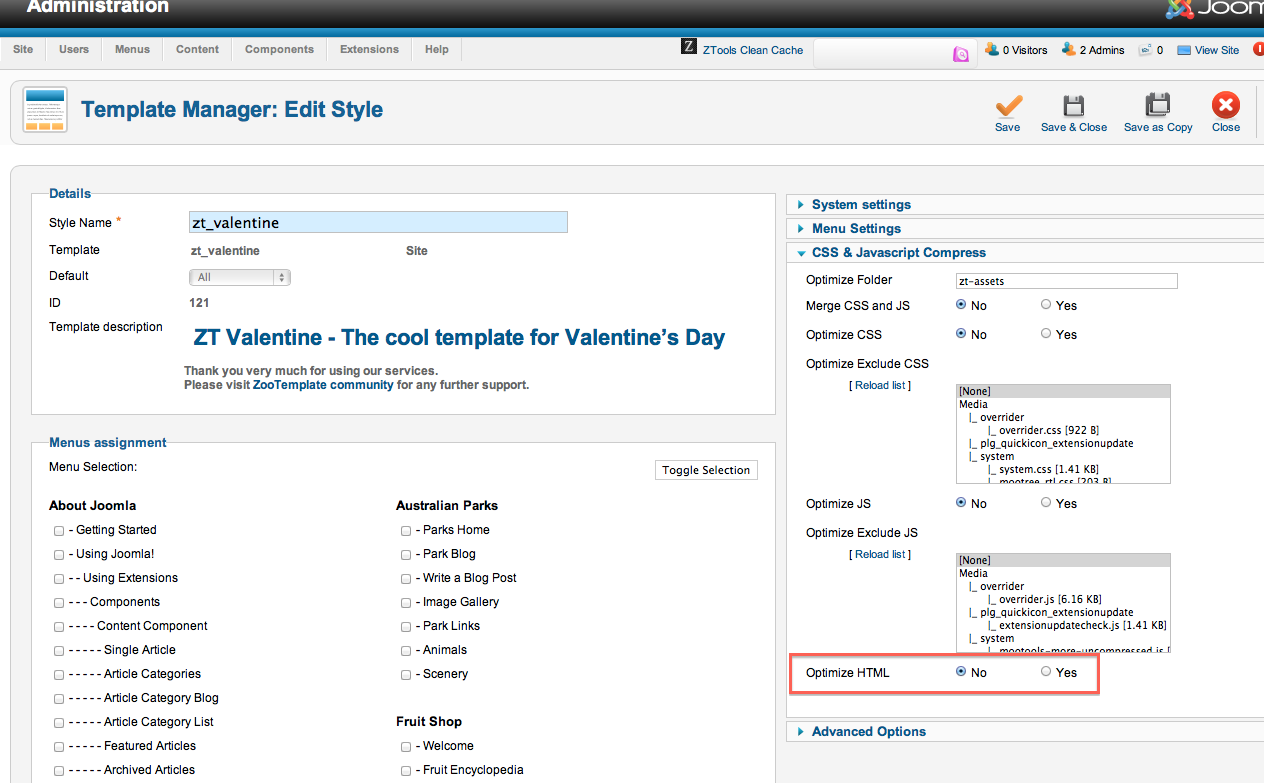Screen dimensions: 1264x783
Task: Click the Optimize Folder input field
Action: 1066,281
